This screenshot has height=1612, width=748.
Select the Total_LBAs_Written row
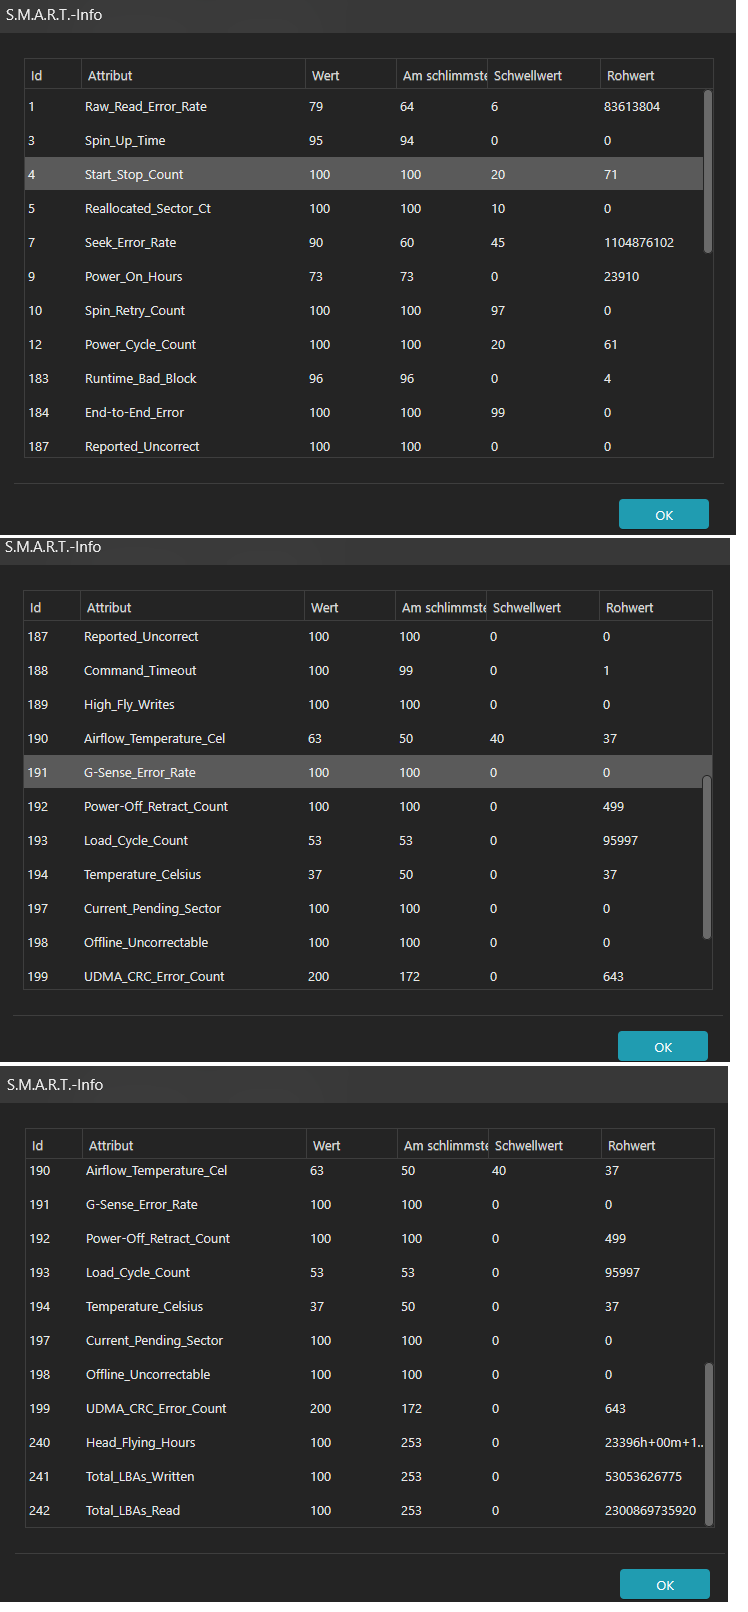(365, 1476)
